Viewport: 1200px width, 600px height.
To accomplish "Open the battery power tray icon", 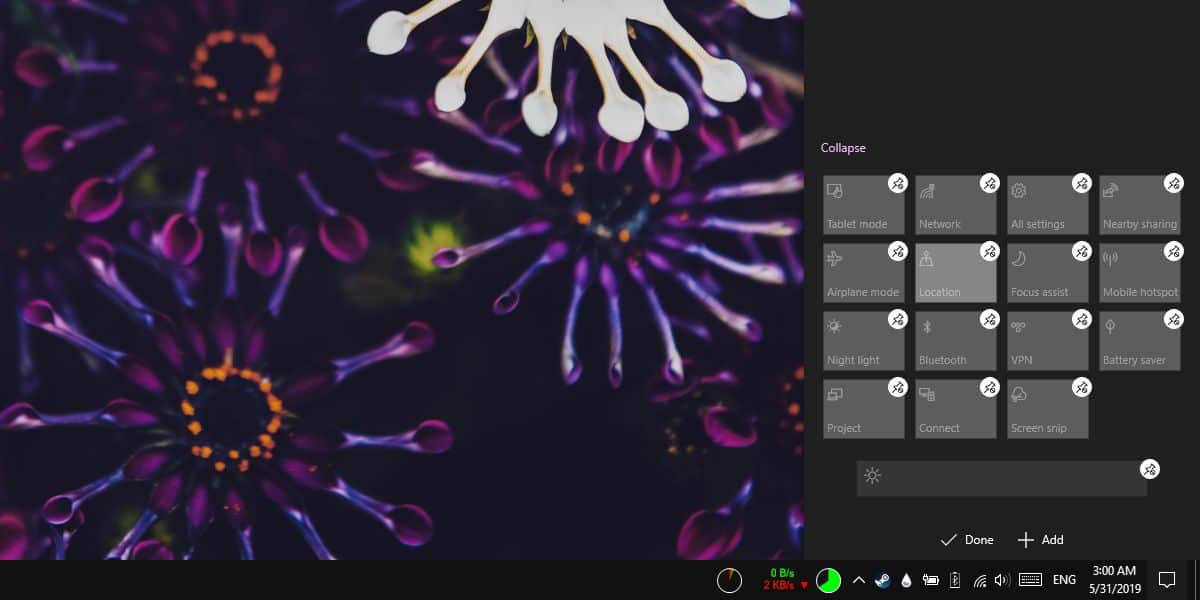I will point(930,580).
